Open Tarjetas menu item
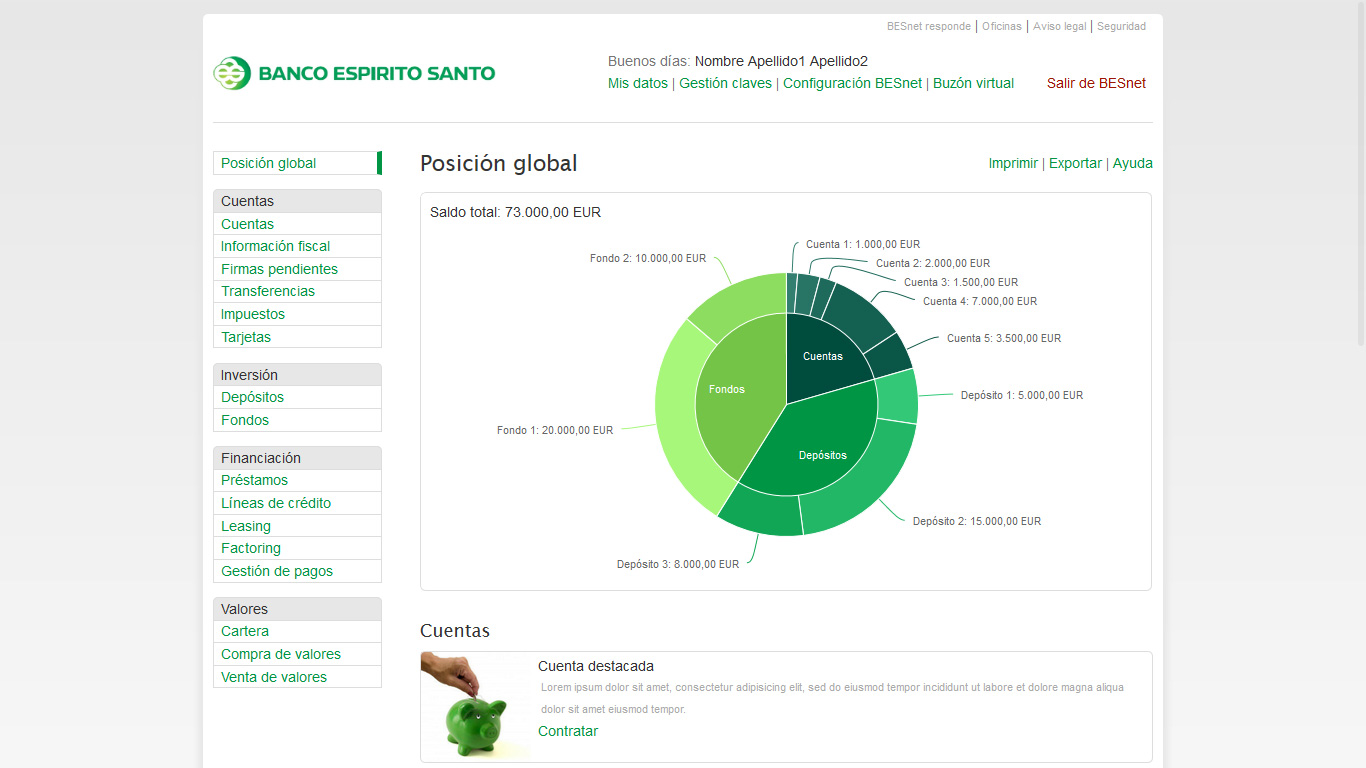Screen dimensions: 1366x768 [297, 337]
